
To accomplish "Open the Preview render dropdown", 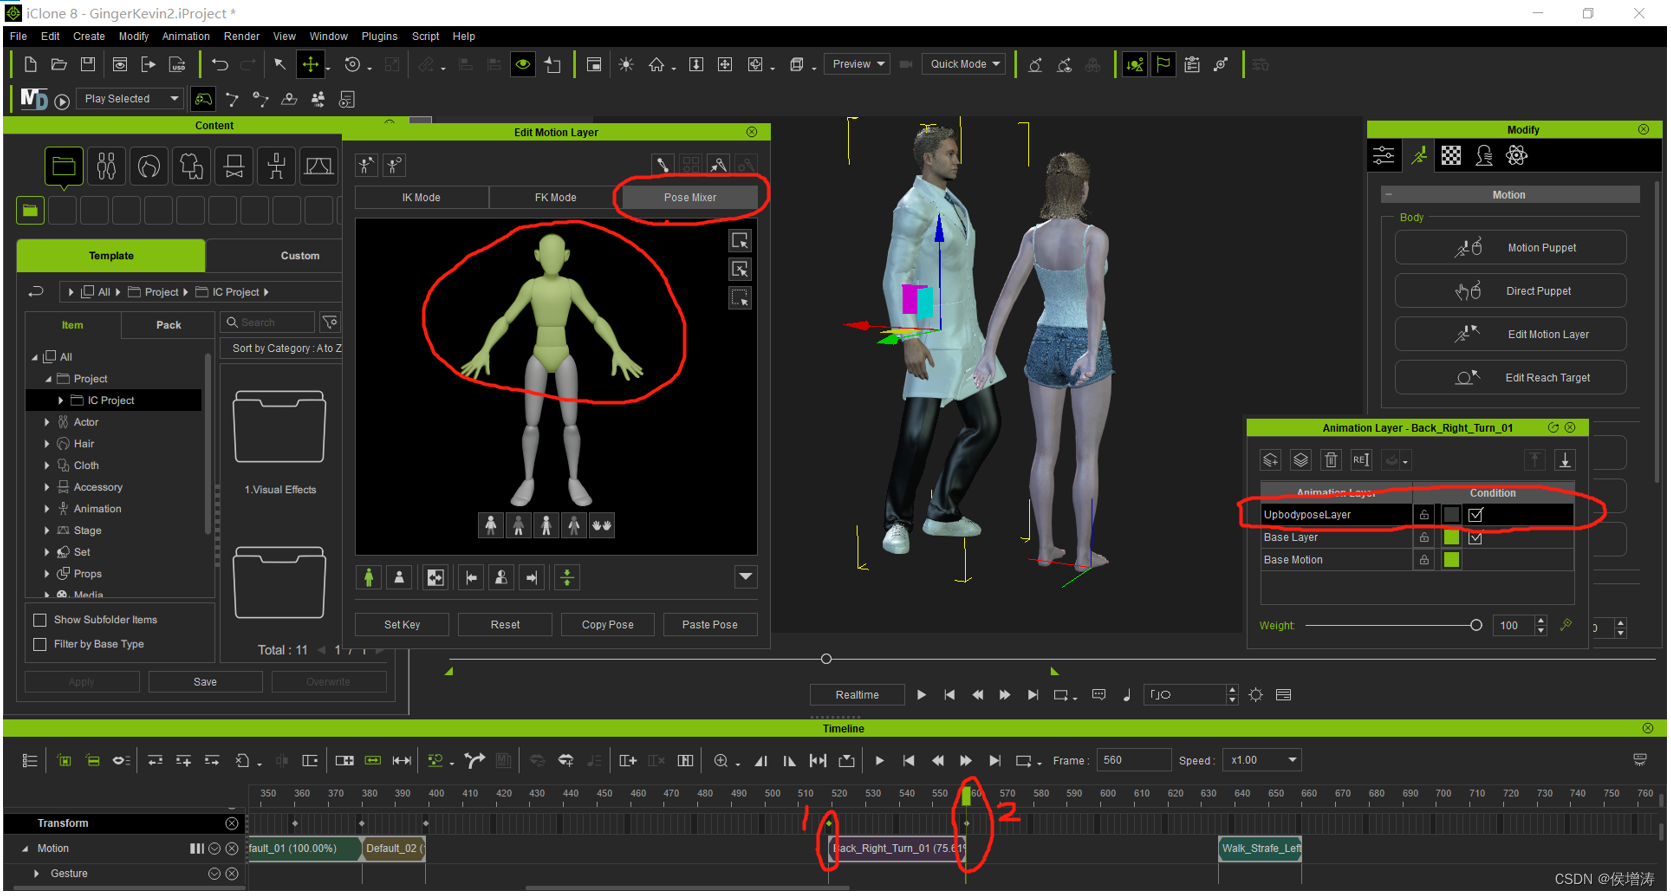I will tap(859, 65).
